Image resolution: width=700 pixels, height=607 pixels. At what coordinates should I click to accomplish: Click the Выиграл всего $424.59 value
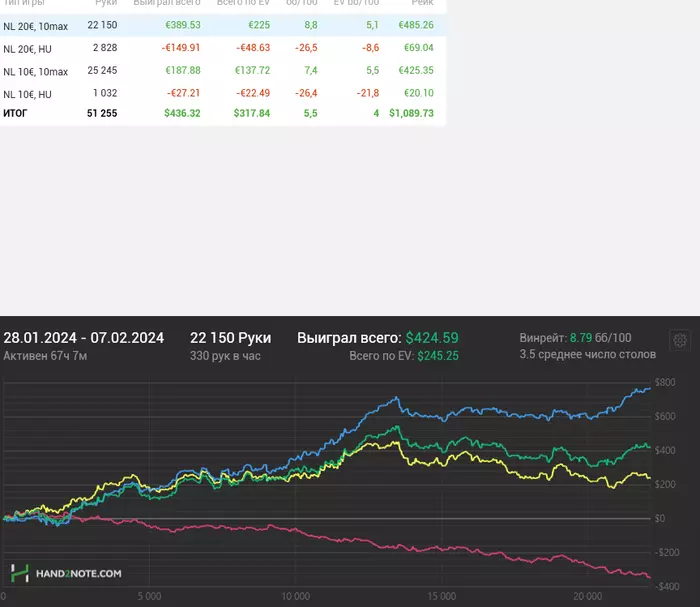point(432,338)
